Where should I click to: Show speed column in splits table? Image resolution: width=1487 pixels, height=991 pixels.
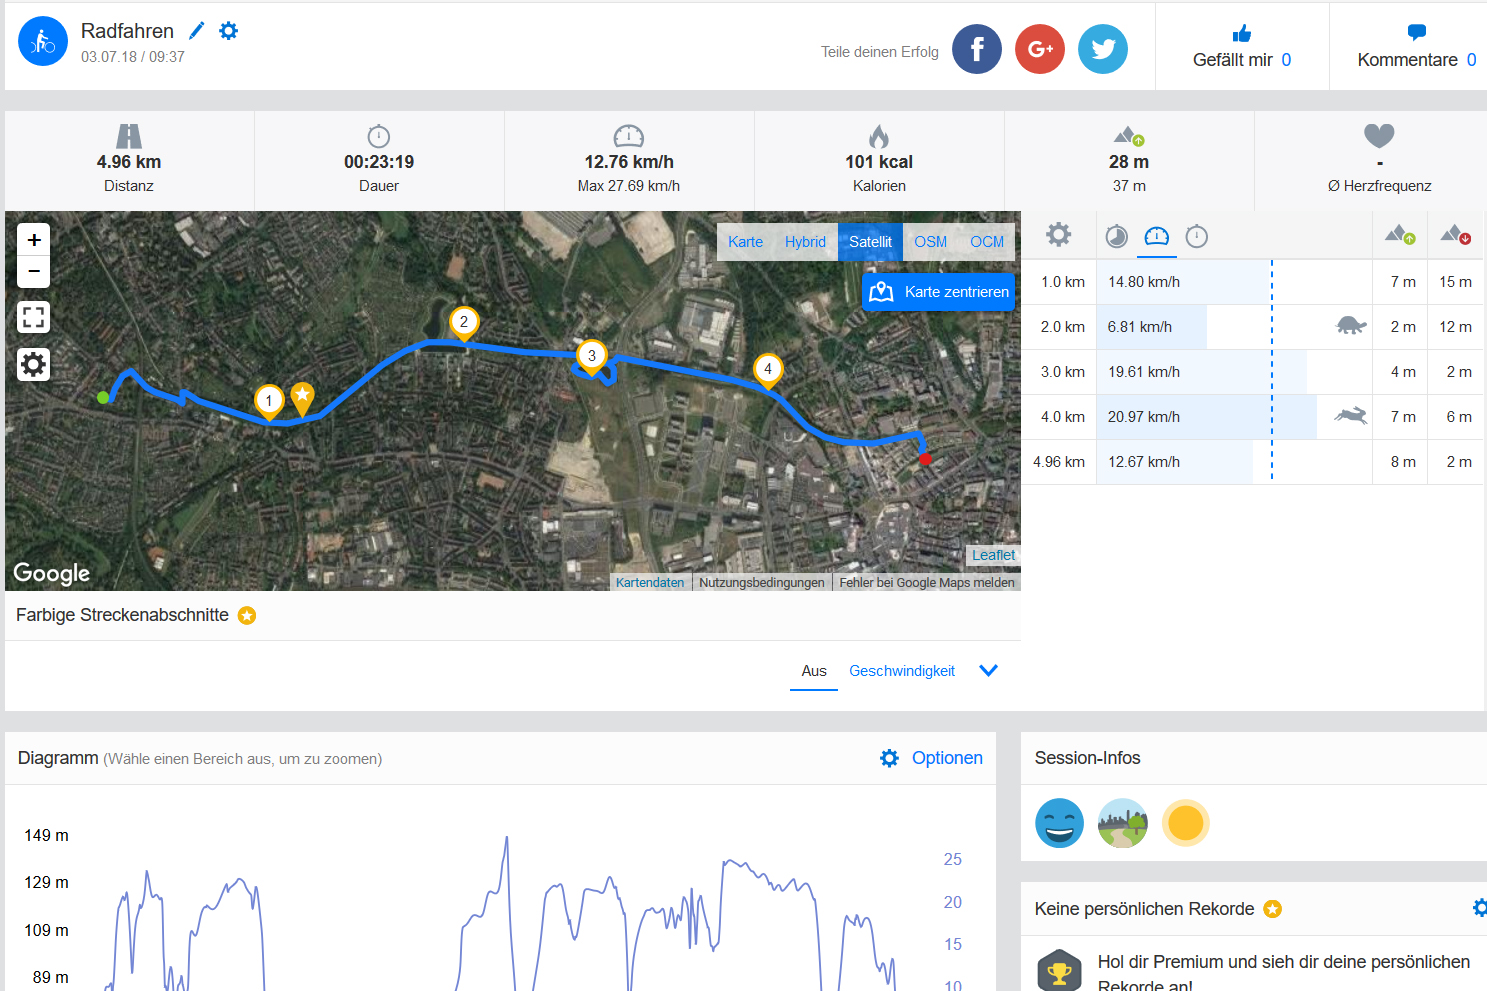[x=1156, y=237]
